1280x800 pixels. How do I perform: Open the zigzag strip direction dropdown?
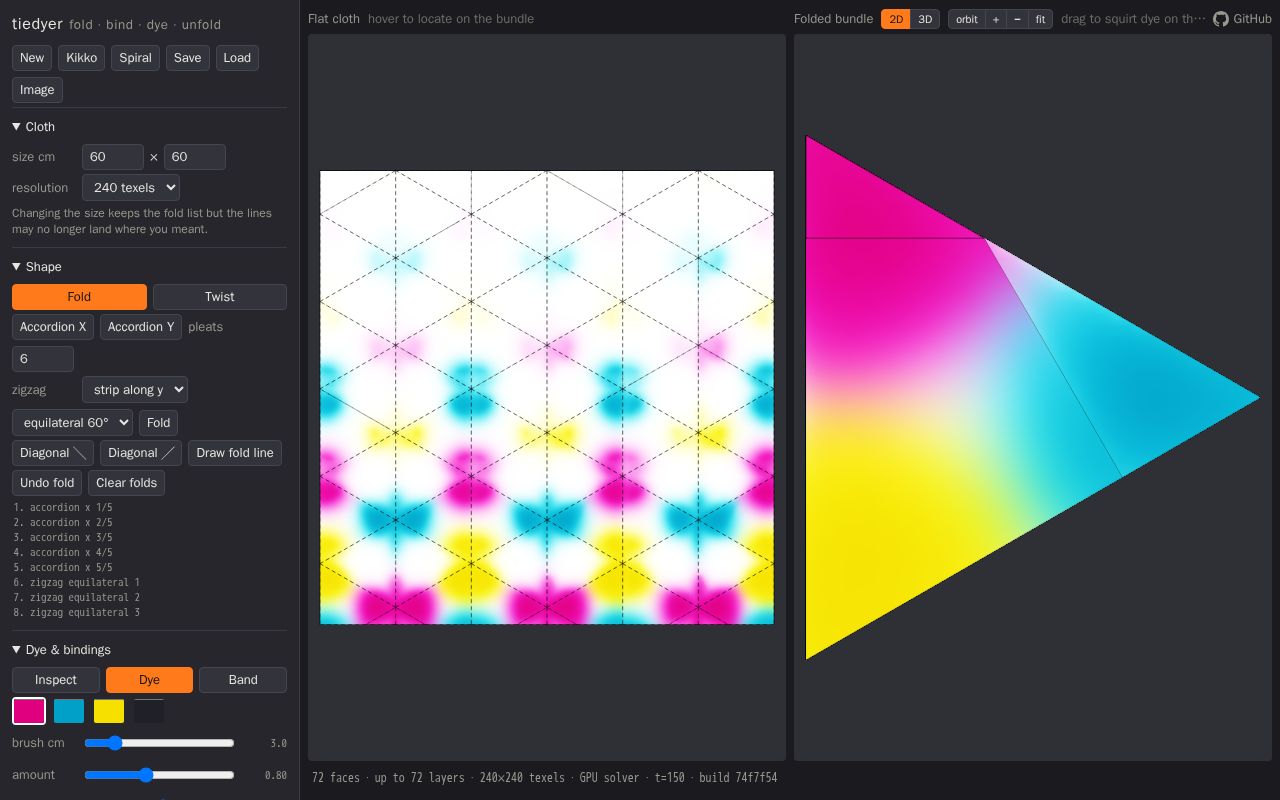pyautogui.click(x=135, y=390)
